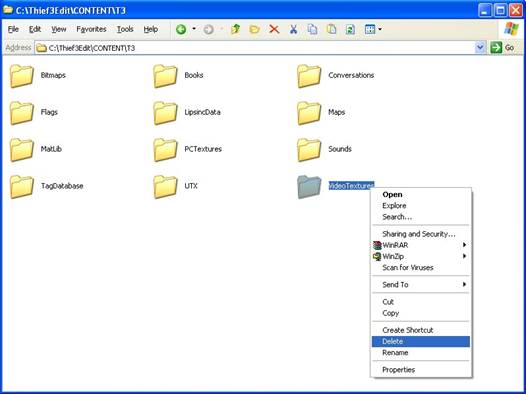Click the Sounds folder name label
The height and width of the screenshot is (394, 526).
(x=340, y=149)
